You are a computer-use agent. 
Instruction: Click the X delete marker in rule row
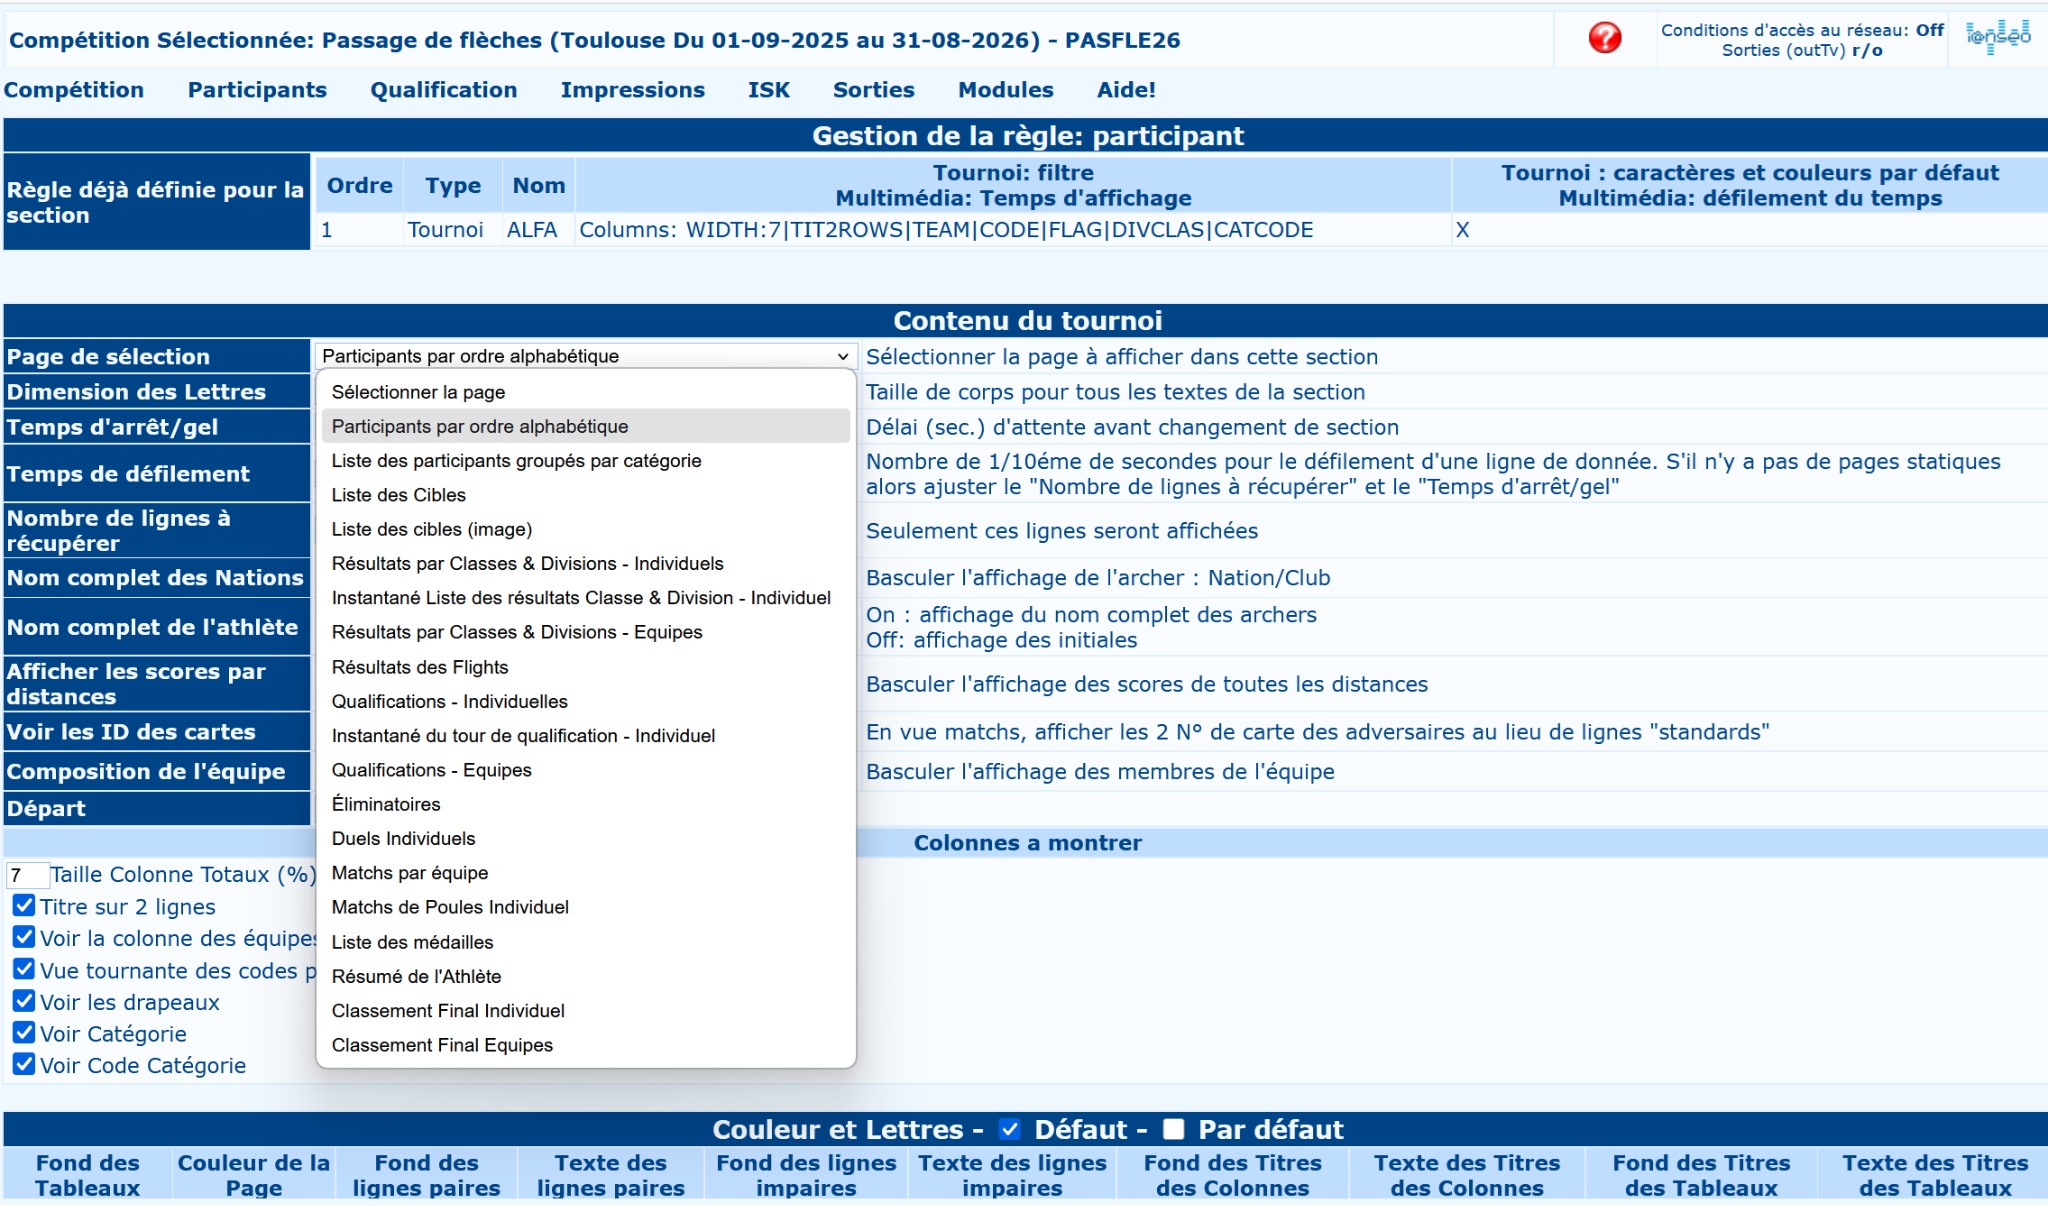click(x=1462, y=230)
